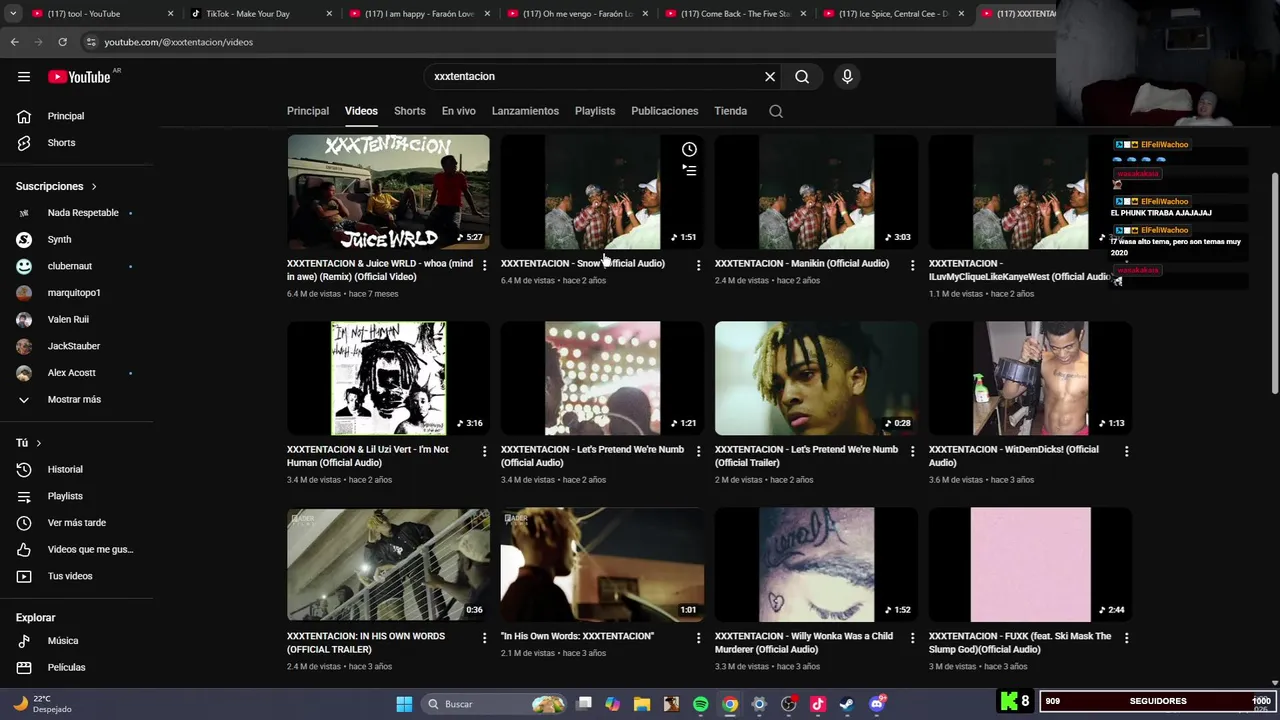Open Spotify from the taskbar
Viewport: 1280px width, 720px height.
(701, 704)
